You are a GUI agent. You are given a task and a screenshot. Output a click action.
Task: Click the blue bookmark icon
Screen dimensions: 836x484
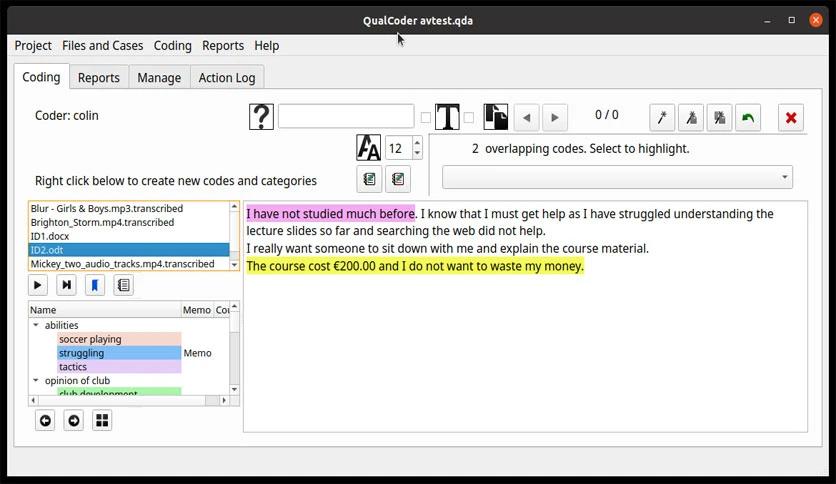click(x=95, y=285)
